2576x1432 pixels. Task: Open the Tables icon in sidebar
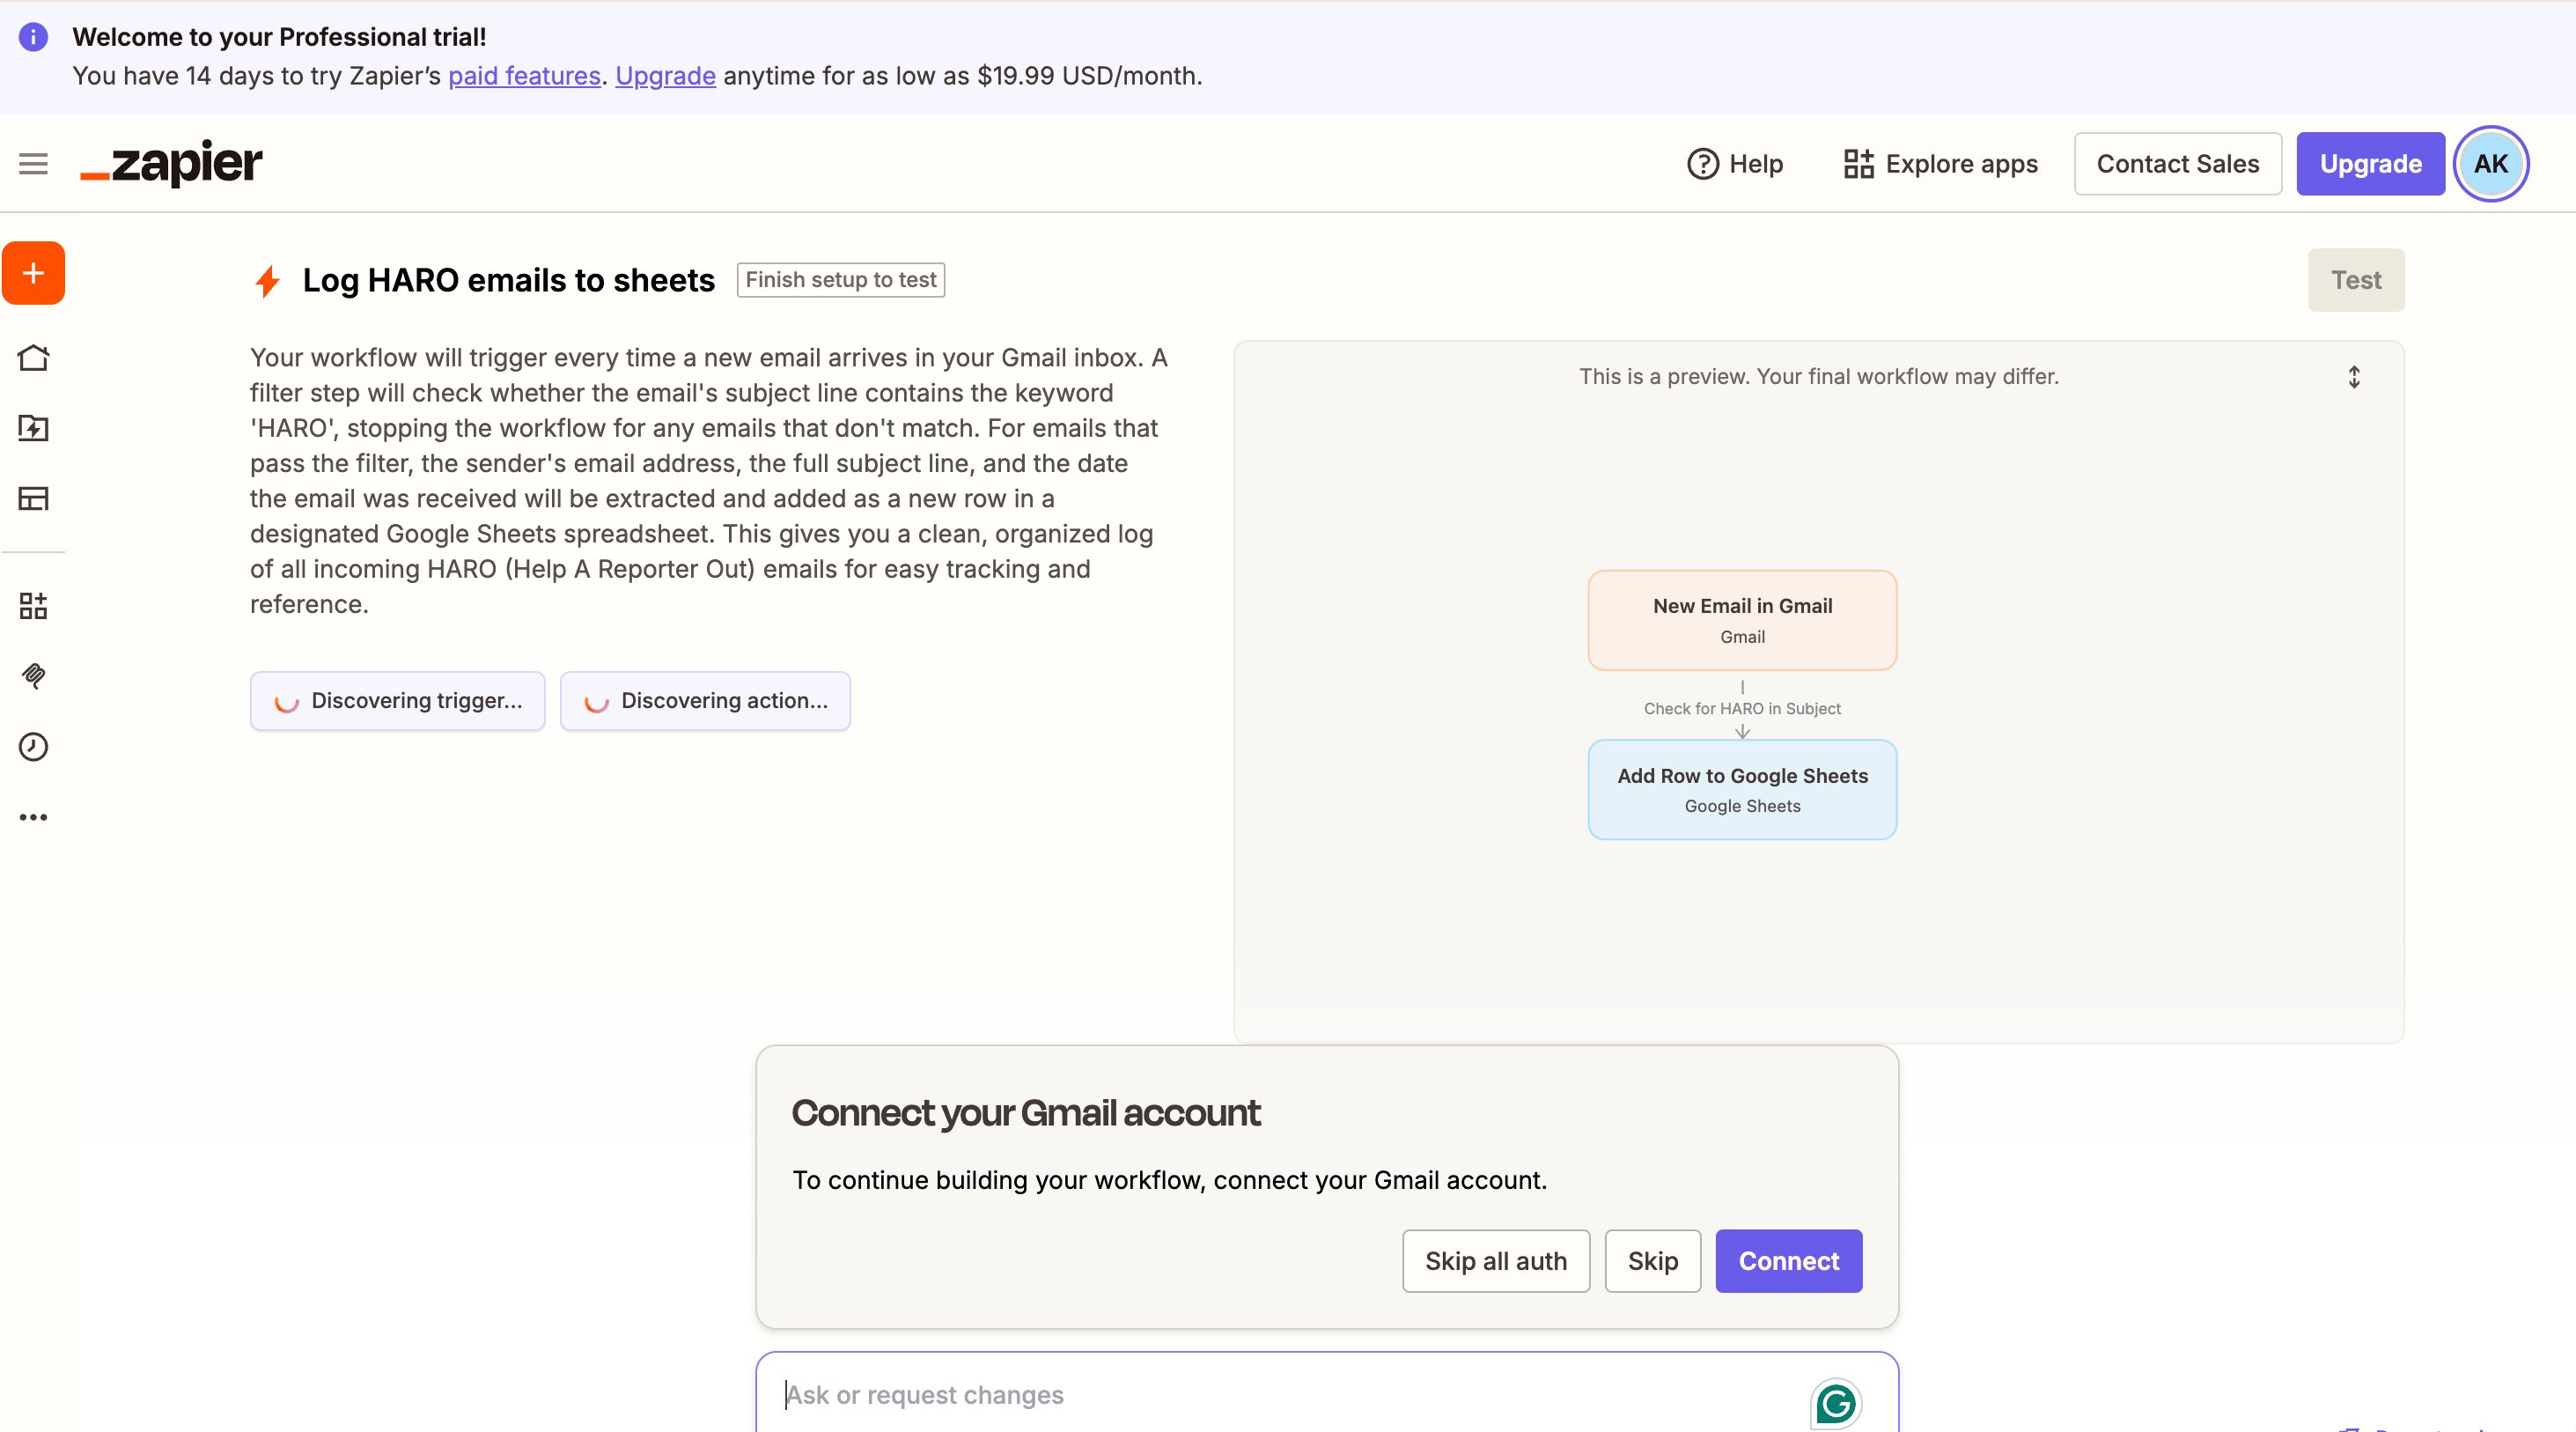[x=33, y=498]
